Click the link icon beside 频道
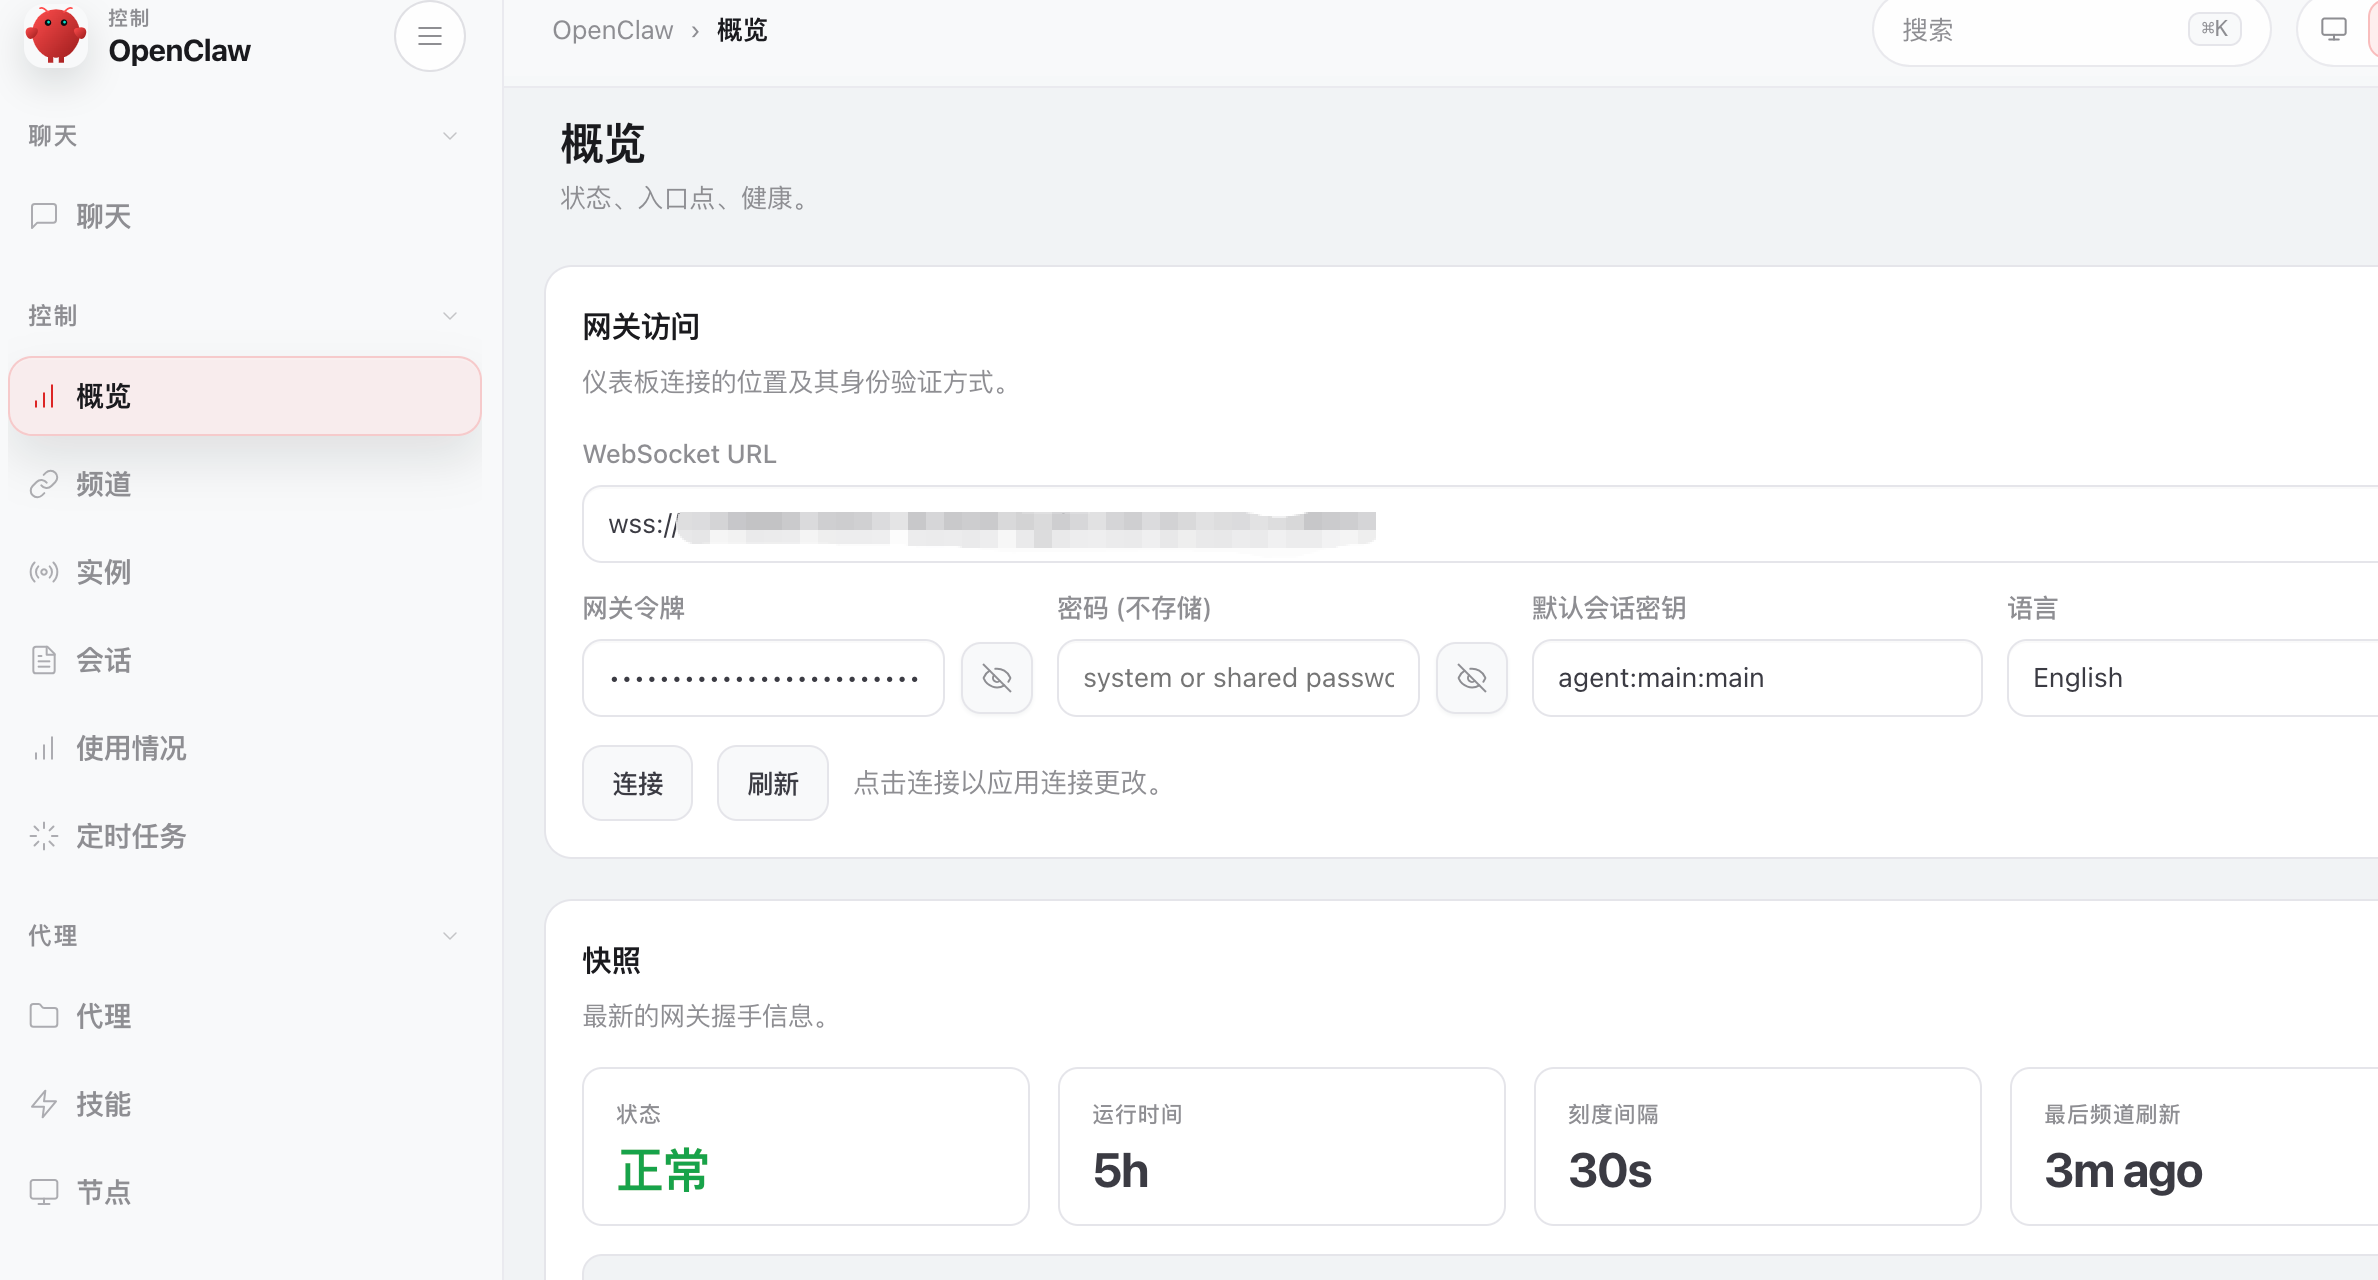 pos(44,484)
